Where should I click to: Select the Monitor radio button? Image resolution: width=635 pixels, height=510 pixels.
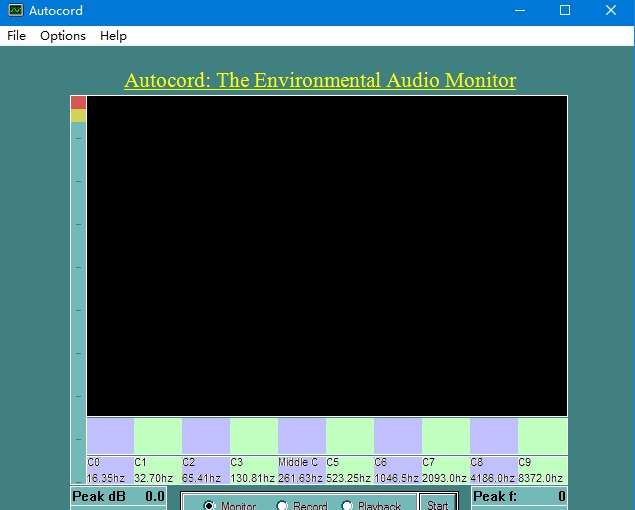(230, 505)
